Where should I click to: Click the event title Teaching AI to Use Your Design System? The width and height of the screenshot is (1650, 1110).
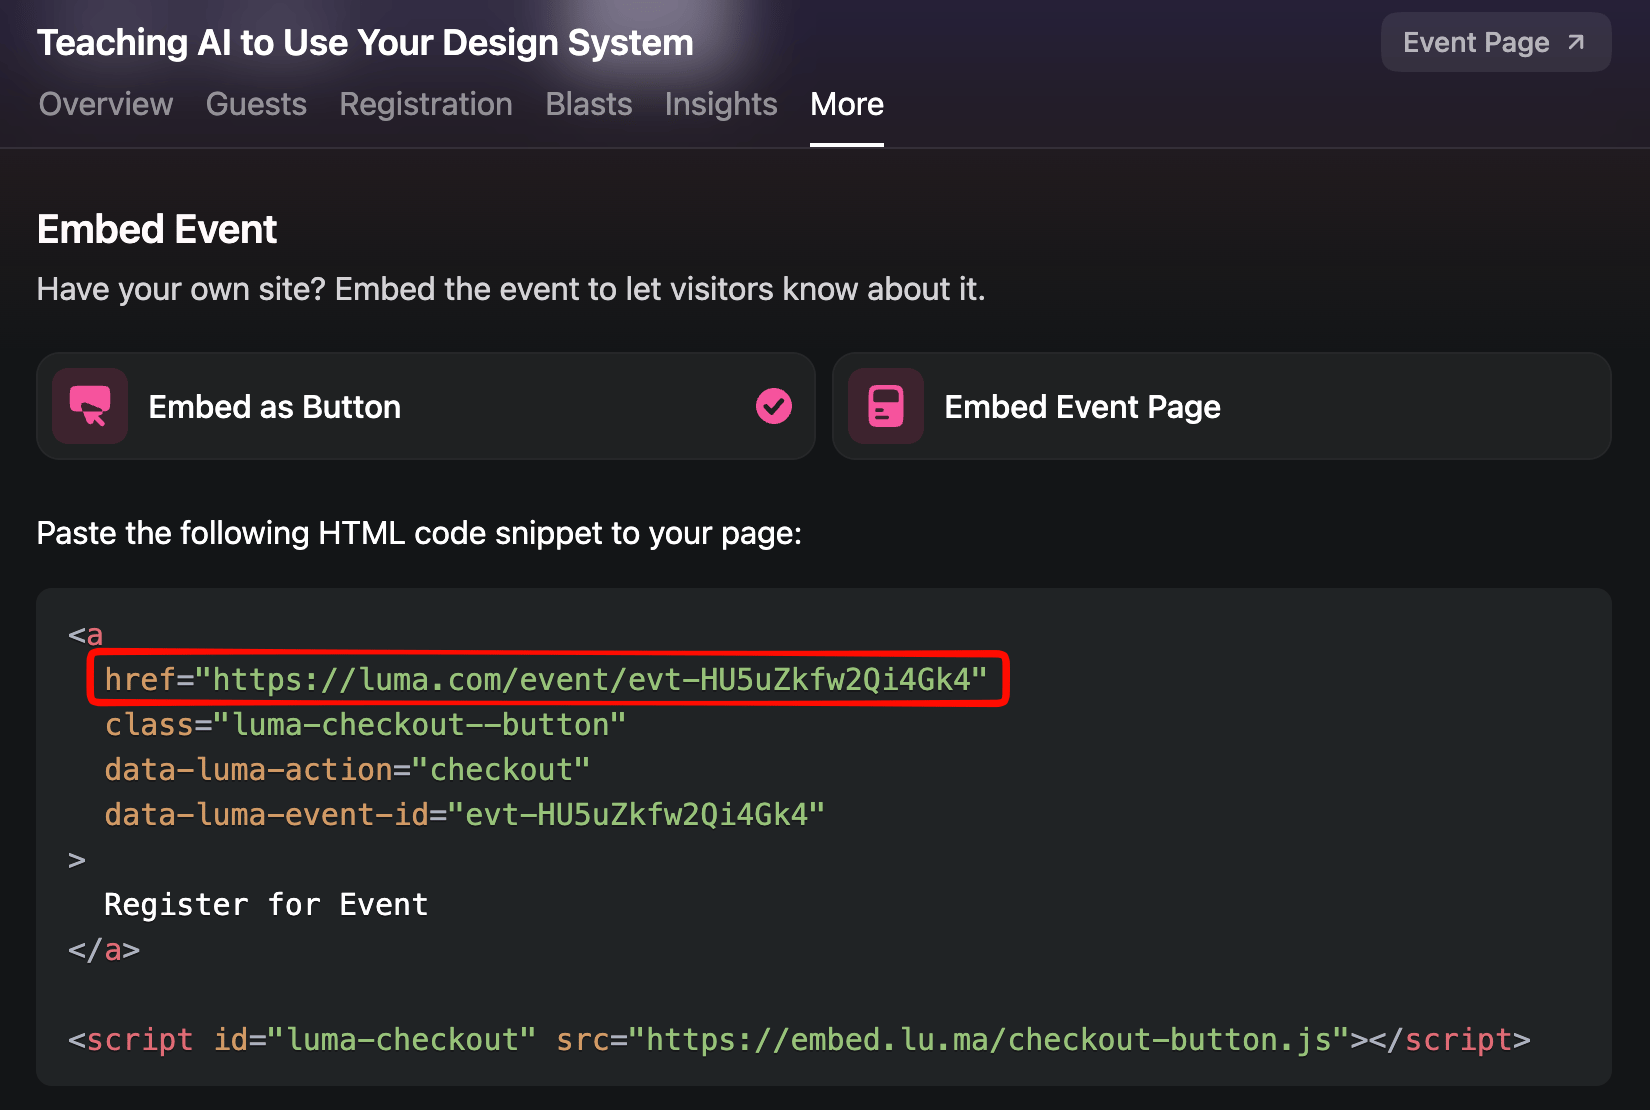click(x=365, y=43)
